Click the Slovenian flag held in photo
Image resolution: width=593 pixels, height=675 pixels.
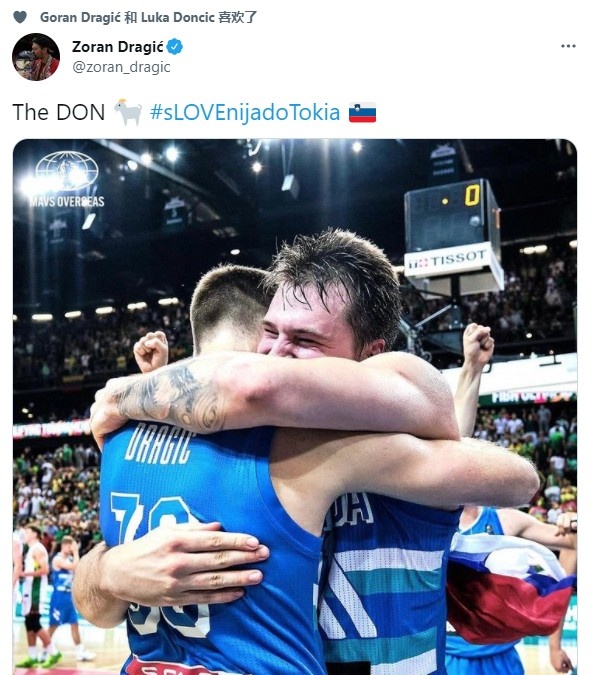(x=510, y=592)
